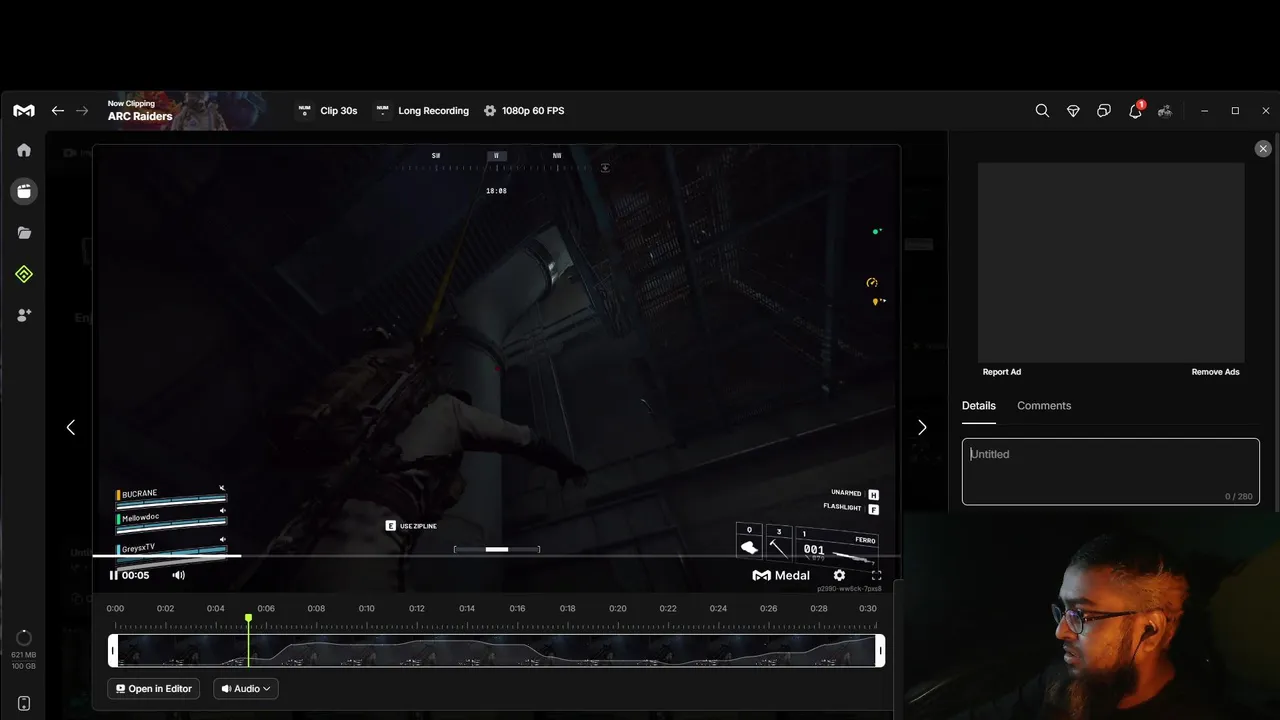Open the Clips library sidebar icon
This screenshot has width=1280, height=720.
pyautogui.click(x=24, y=191)
